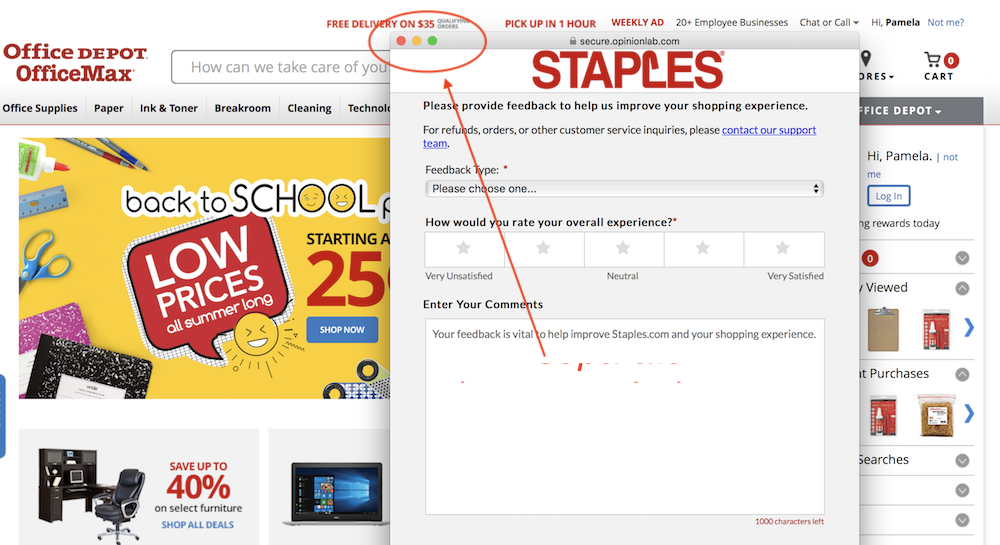Expand the sidebar section with zero badge
1000x545 pixels.
tap(962, 258)
